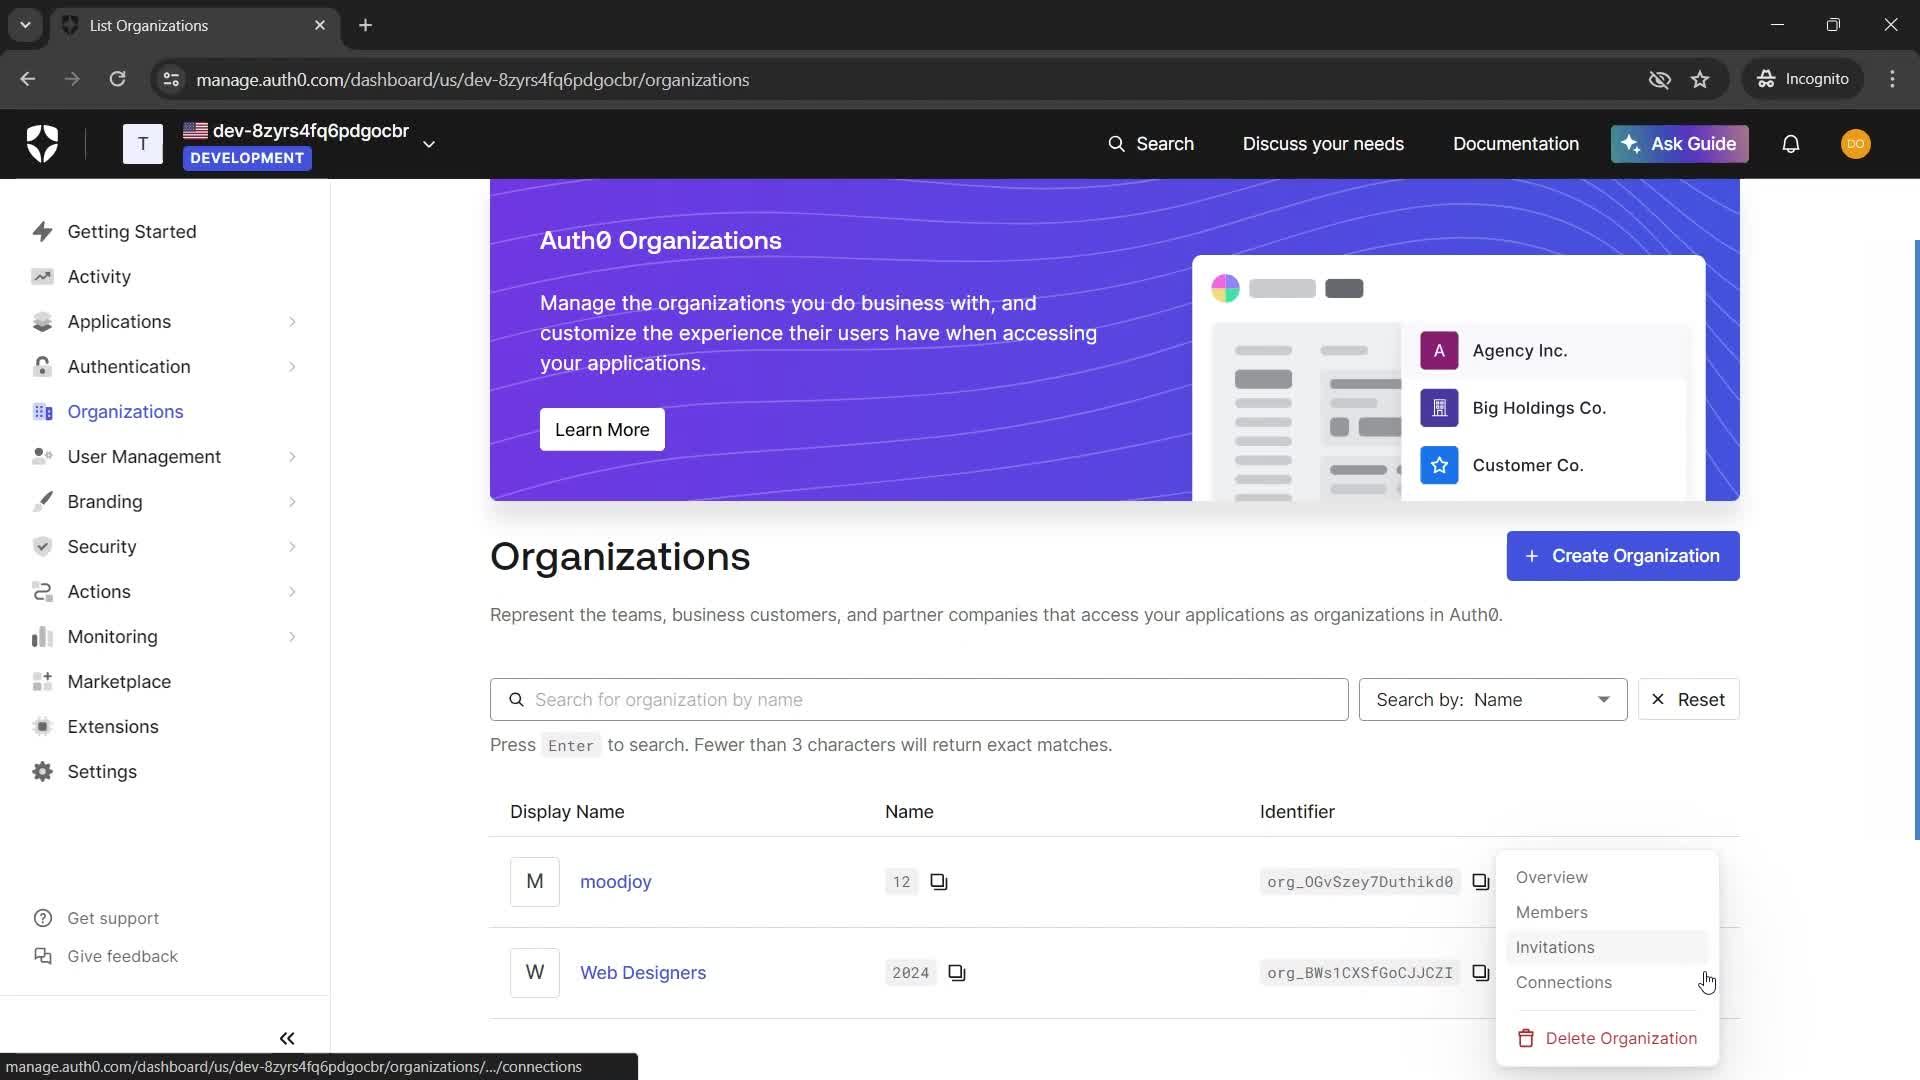Choose Delete Organization in the menu

point(1607,1039)
